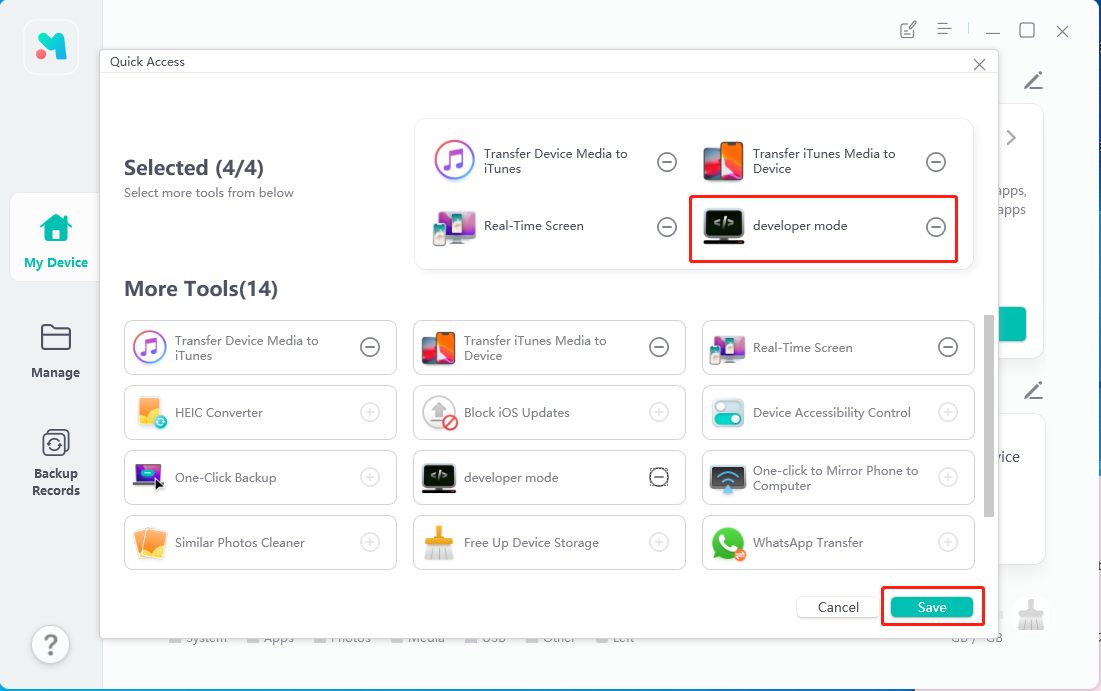Cancel the Quick Access changes
The height and width of the screenshot is (691, 1101).
click(838, 607)
